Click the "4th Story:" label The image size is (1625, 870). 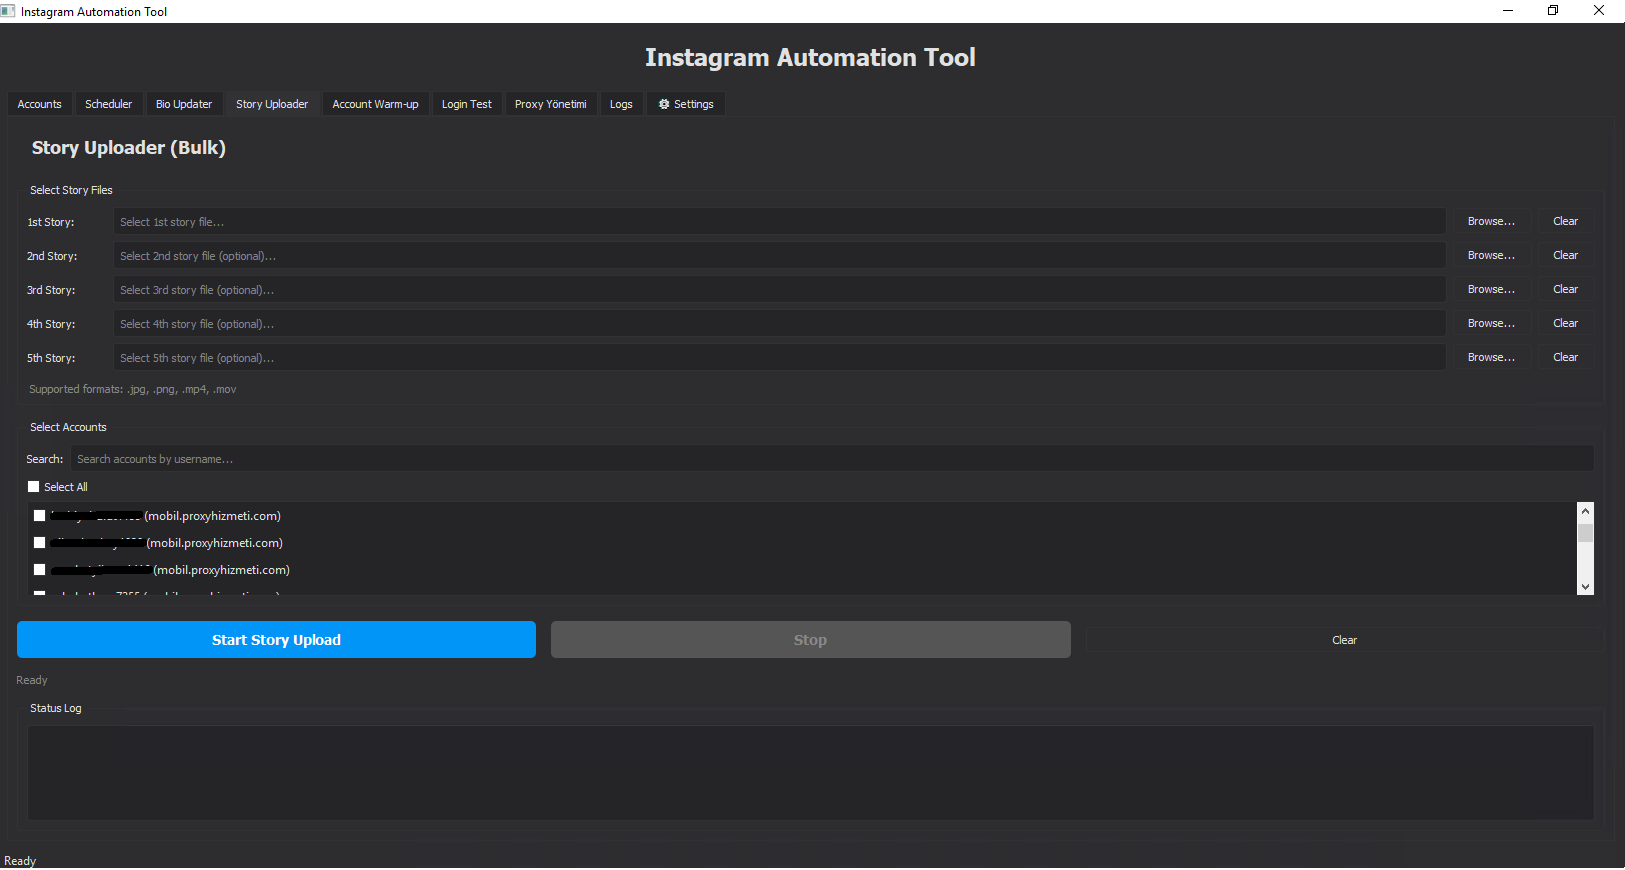point(51,324)
